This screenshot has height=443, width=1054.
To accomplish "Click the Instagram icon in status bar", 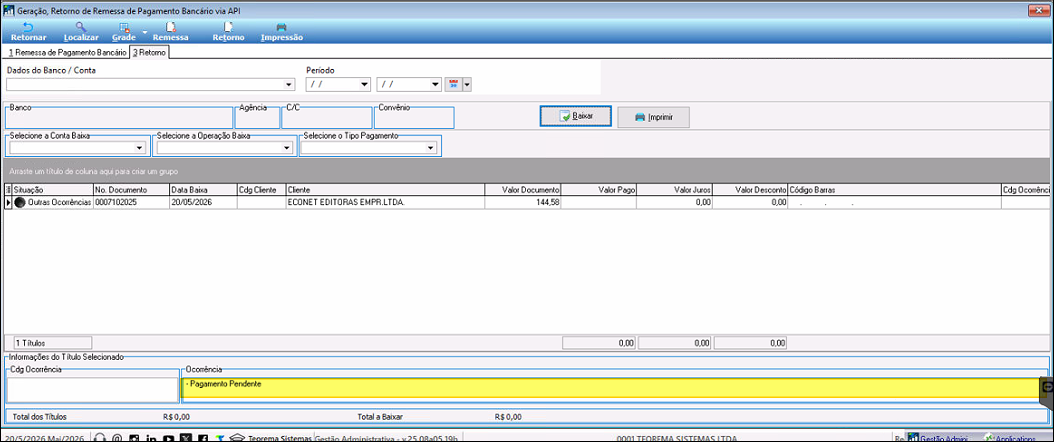I will (134, 438).
